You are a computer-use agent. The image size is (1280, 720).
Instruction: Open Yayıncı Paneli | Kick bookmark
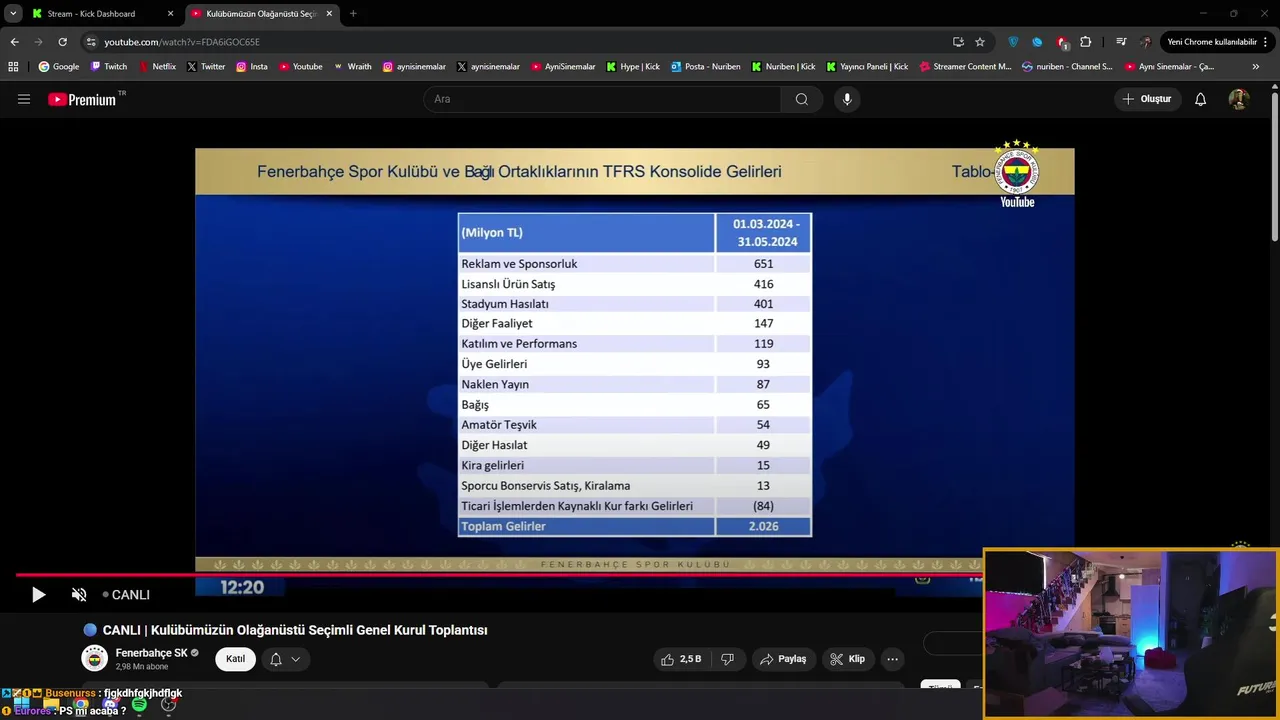[x=867, y=67]
